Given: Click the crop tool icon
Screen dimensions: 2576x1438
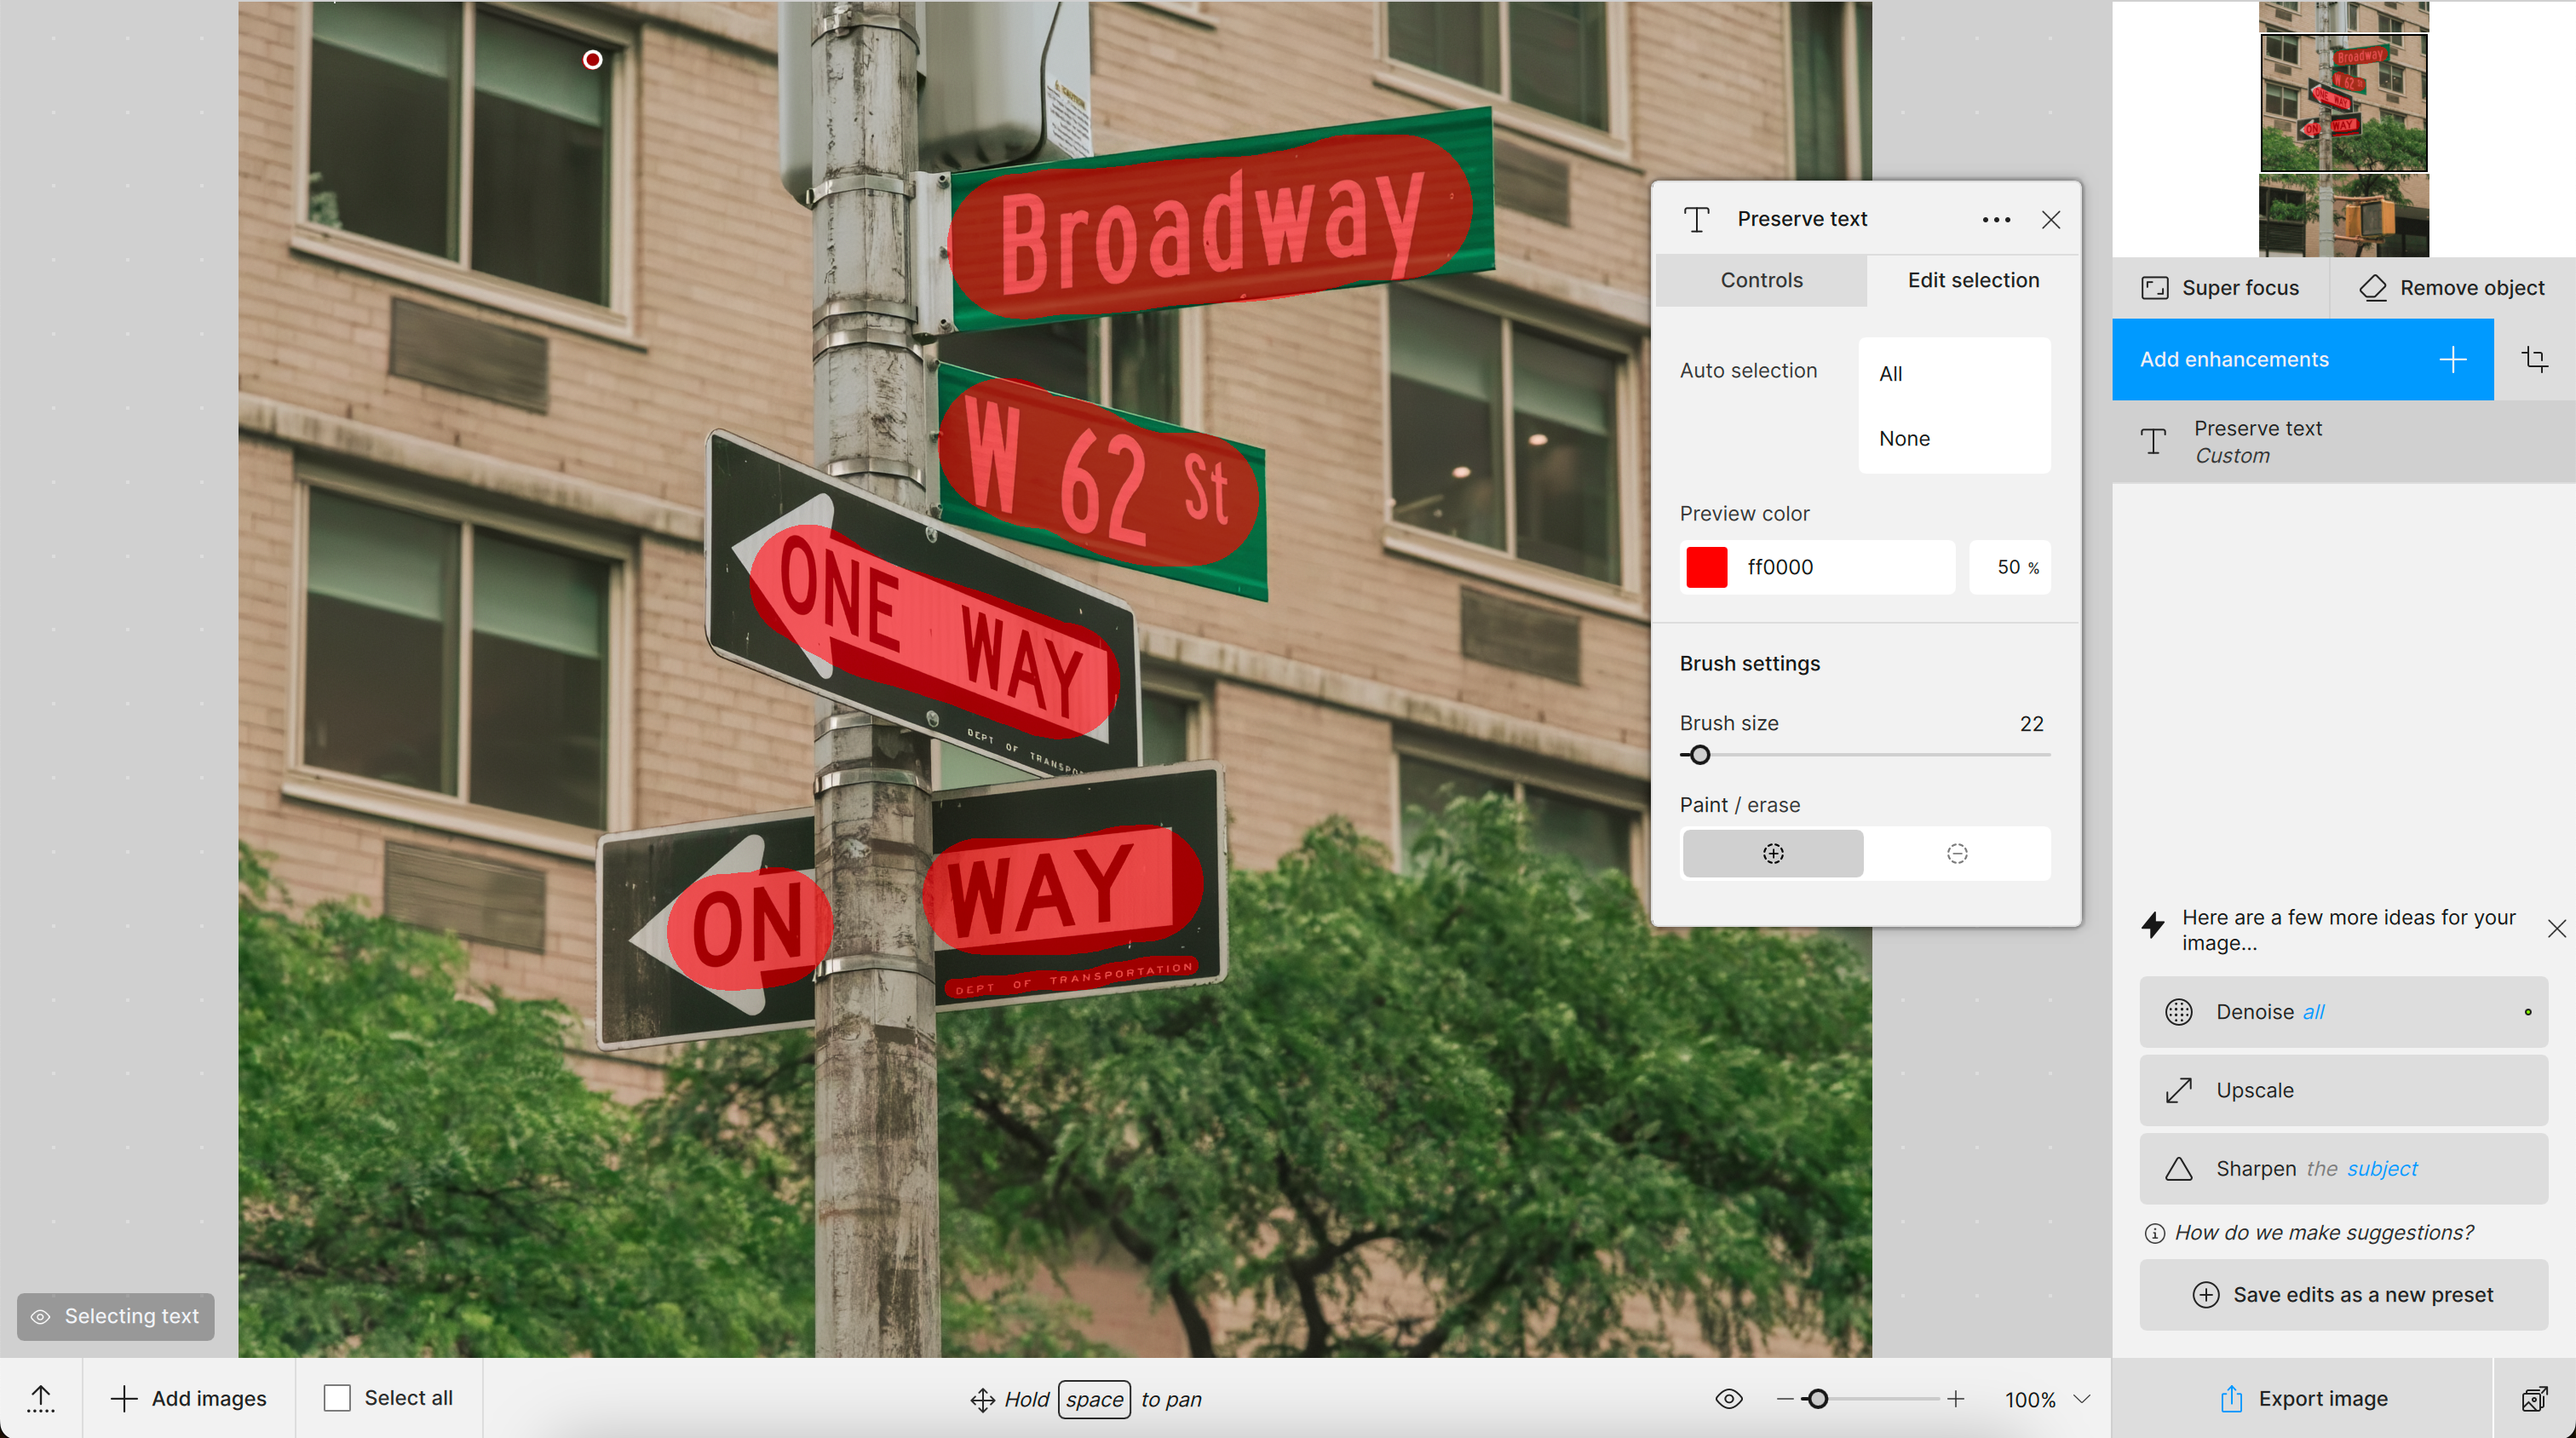Looking at the screenshot, I should [x=2534, y=359].
